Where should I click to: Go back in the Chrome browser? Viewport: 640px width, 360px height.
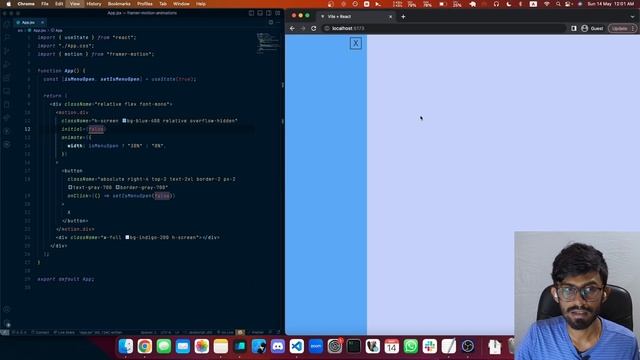pos(292,28)
